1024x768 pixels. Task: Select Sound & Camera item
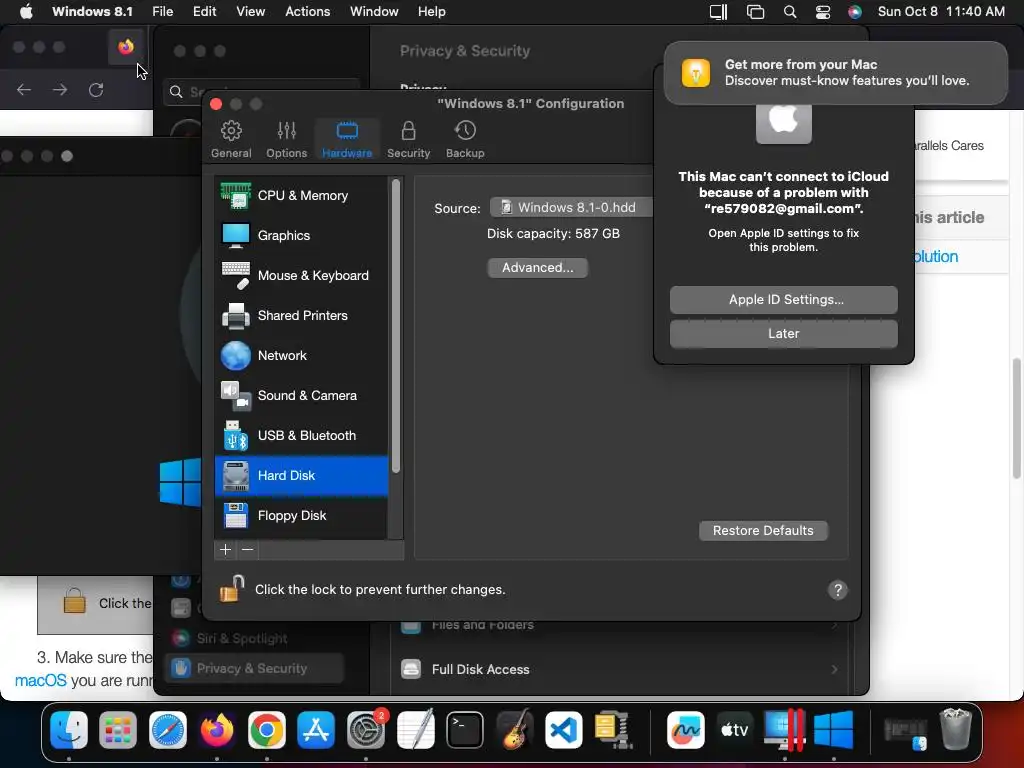click(x=301, y=395)
